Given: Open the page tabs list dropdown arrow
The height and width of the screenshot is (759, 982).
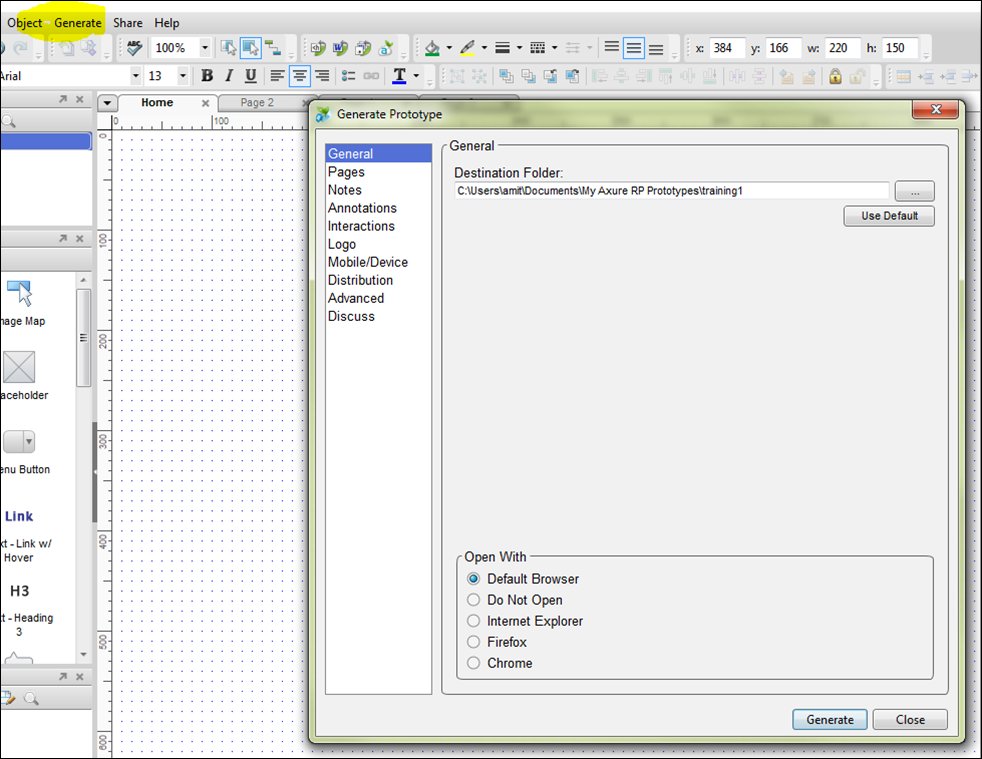Looking at the screenshot, I should (x=108, y=103).
